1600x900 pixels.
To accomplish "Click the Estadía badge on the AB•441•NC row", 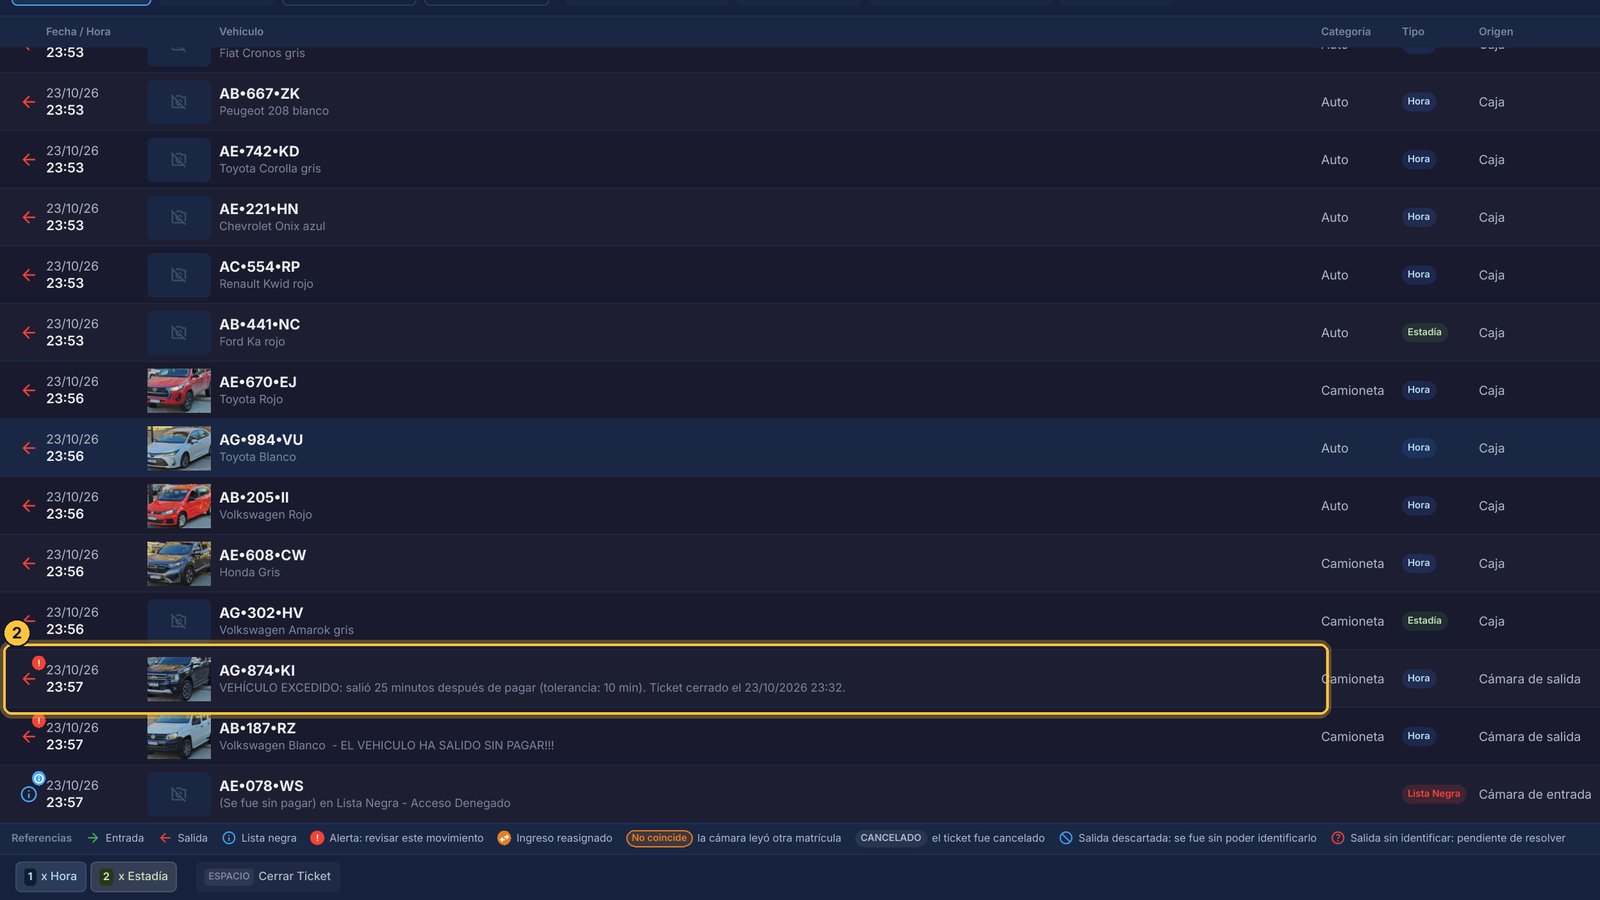I will pyautogui.click(x=1424, y=332).
